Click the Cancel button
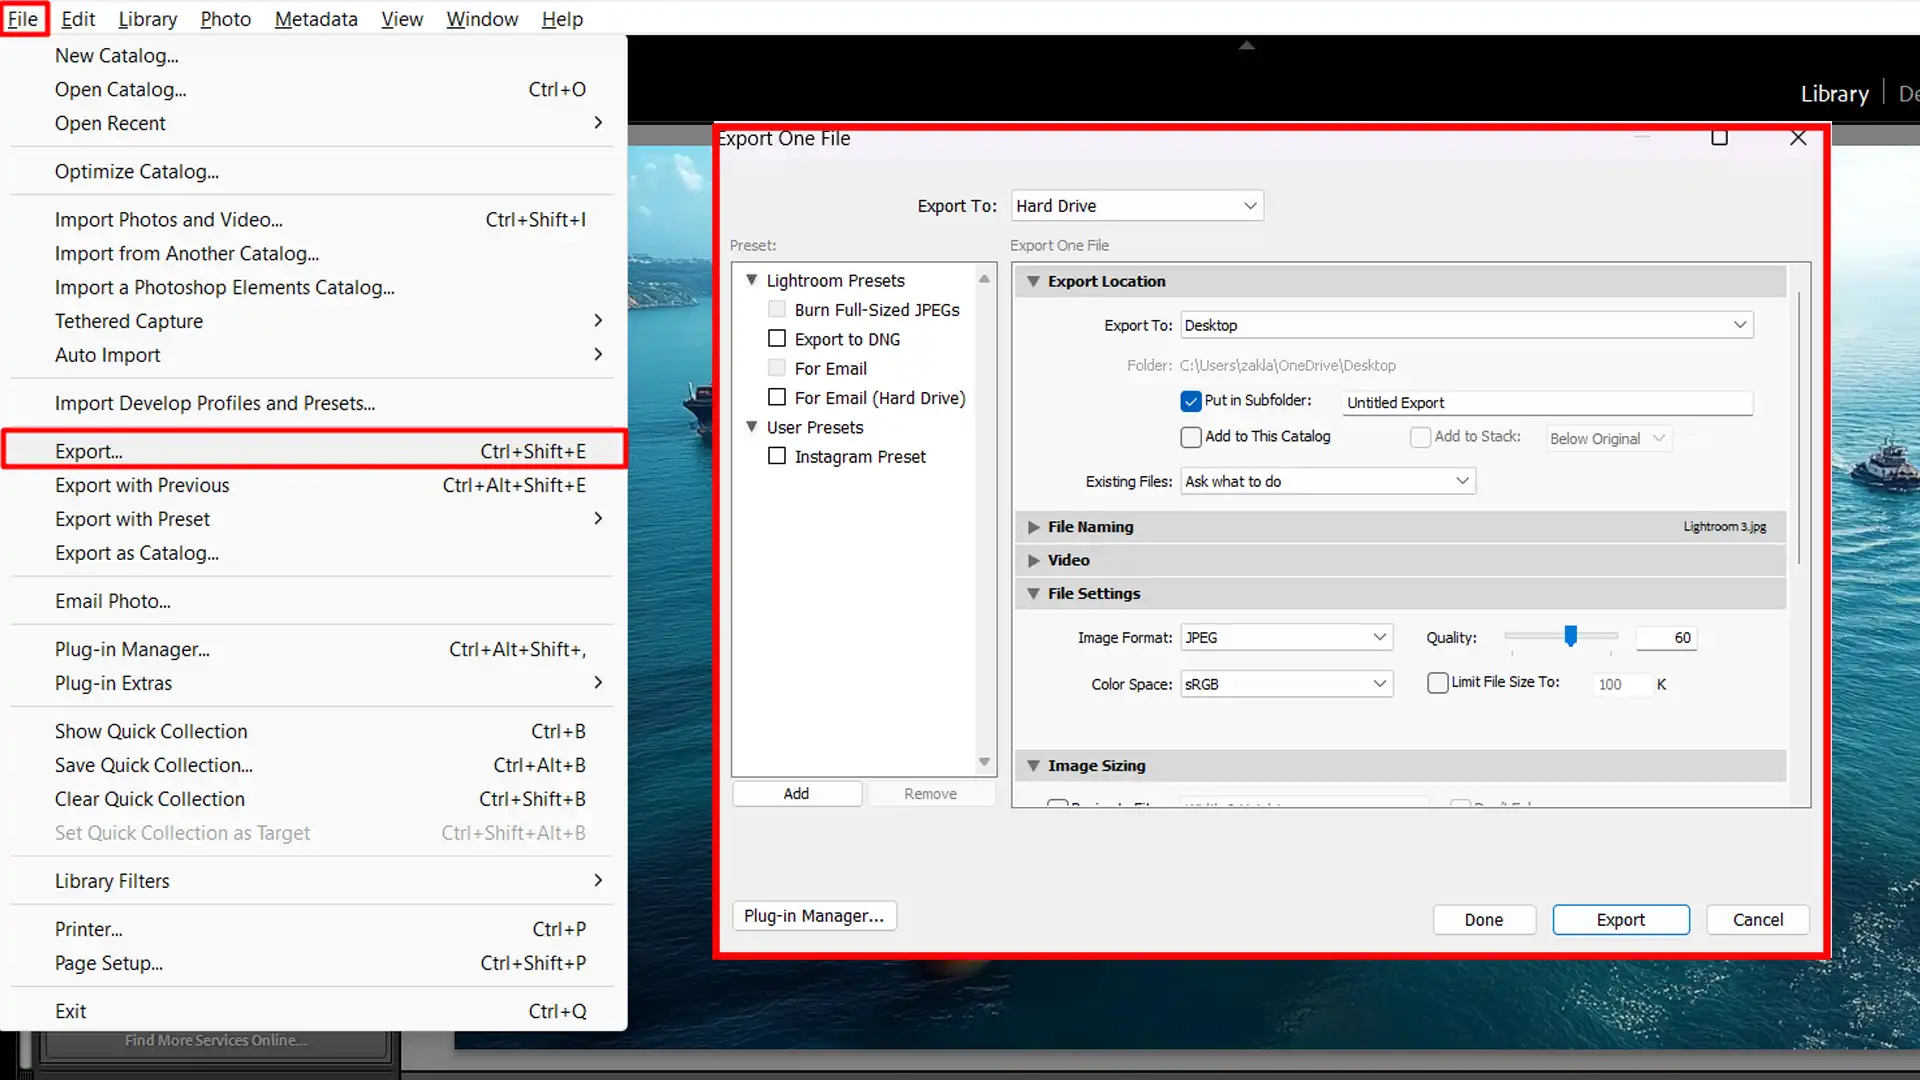The height and width of the screenshot is (1080, 1920). point(1758,919)
